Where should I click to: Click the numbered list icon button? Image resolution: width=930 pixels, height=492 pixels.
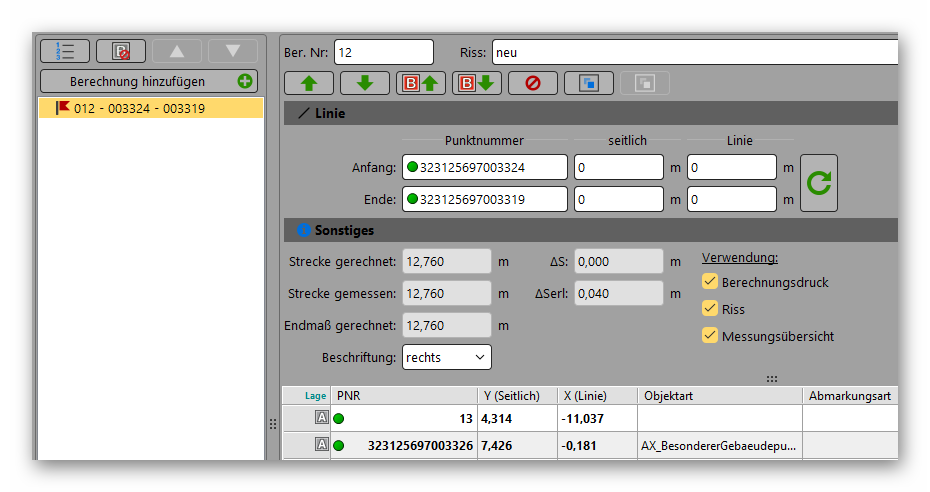65,51
